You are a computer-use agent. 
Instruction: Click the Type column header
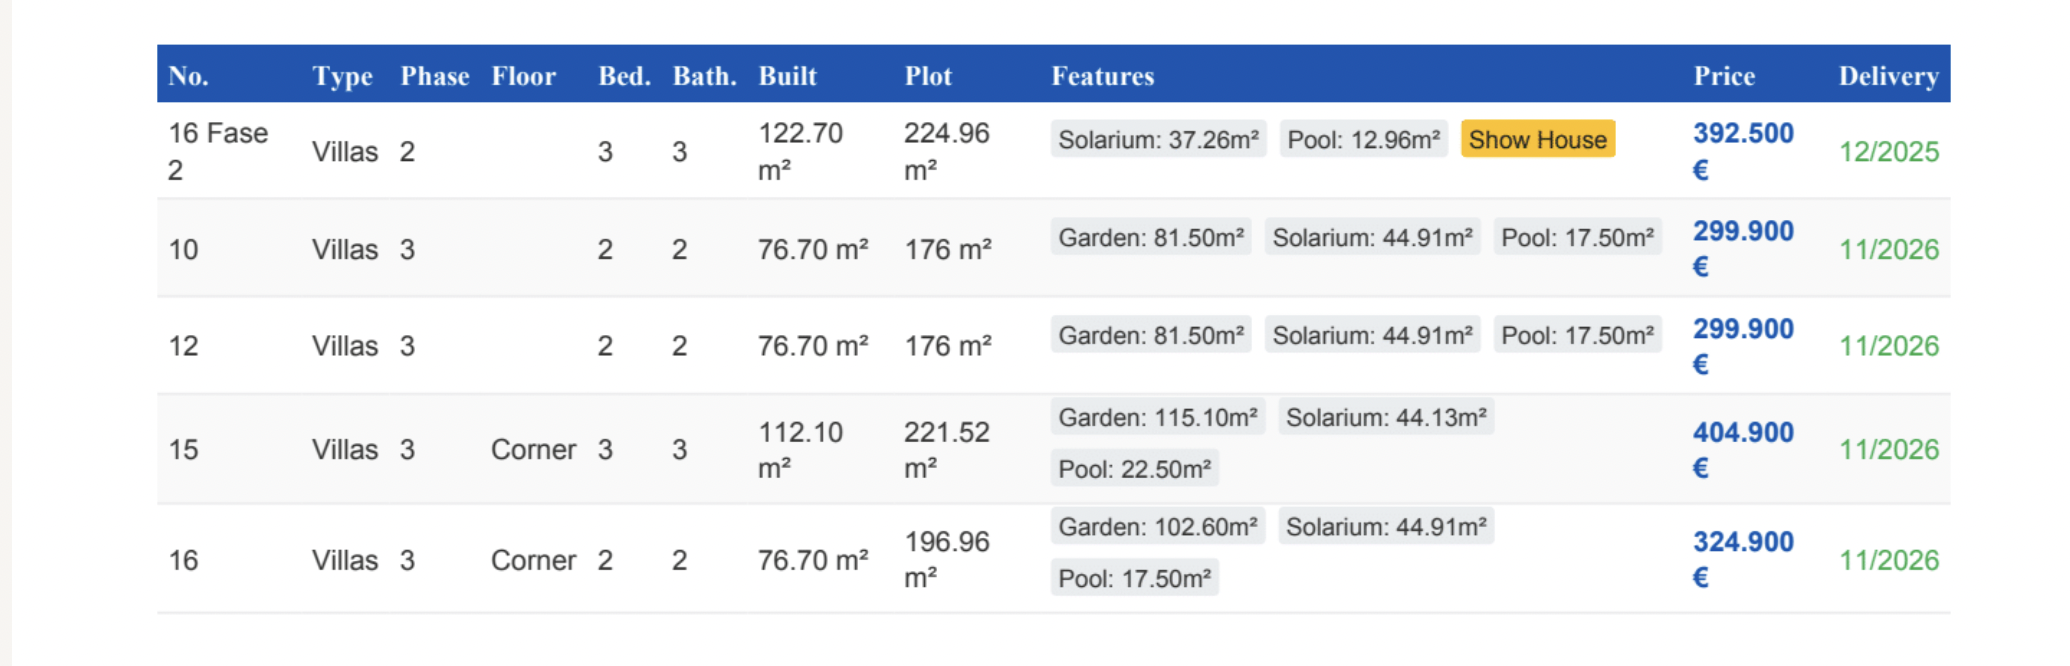tap(342, 76)
